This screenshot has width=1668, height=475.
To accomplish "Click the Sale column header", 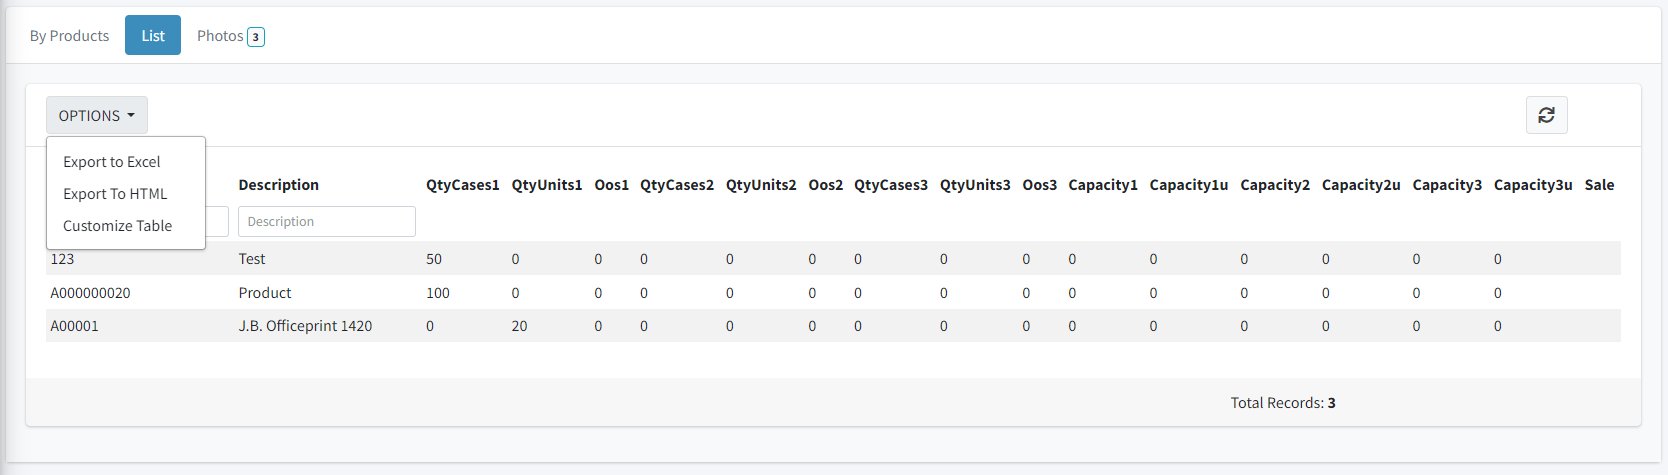I will tap(1599, 185).
